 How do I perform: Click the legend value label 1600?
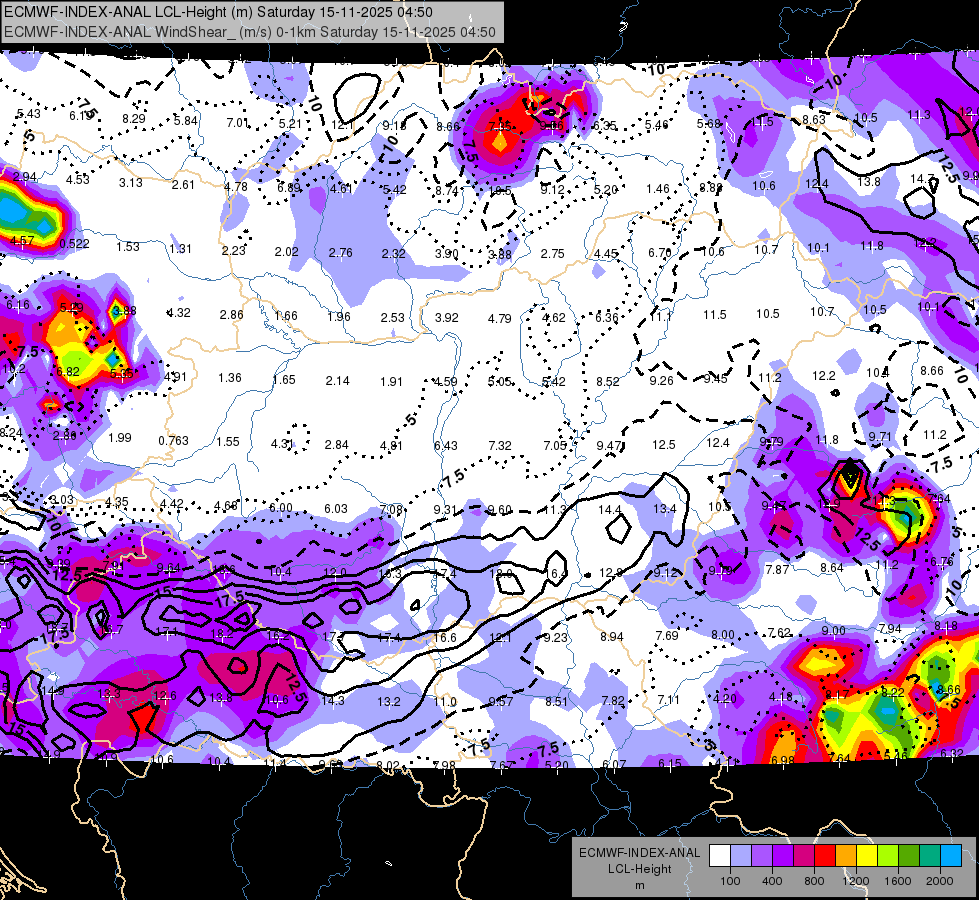click(x=897, y=881)
